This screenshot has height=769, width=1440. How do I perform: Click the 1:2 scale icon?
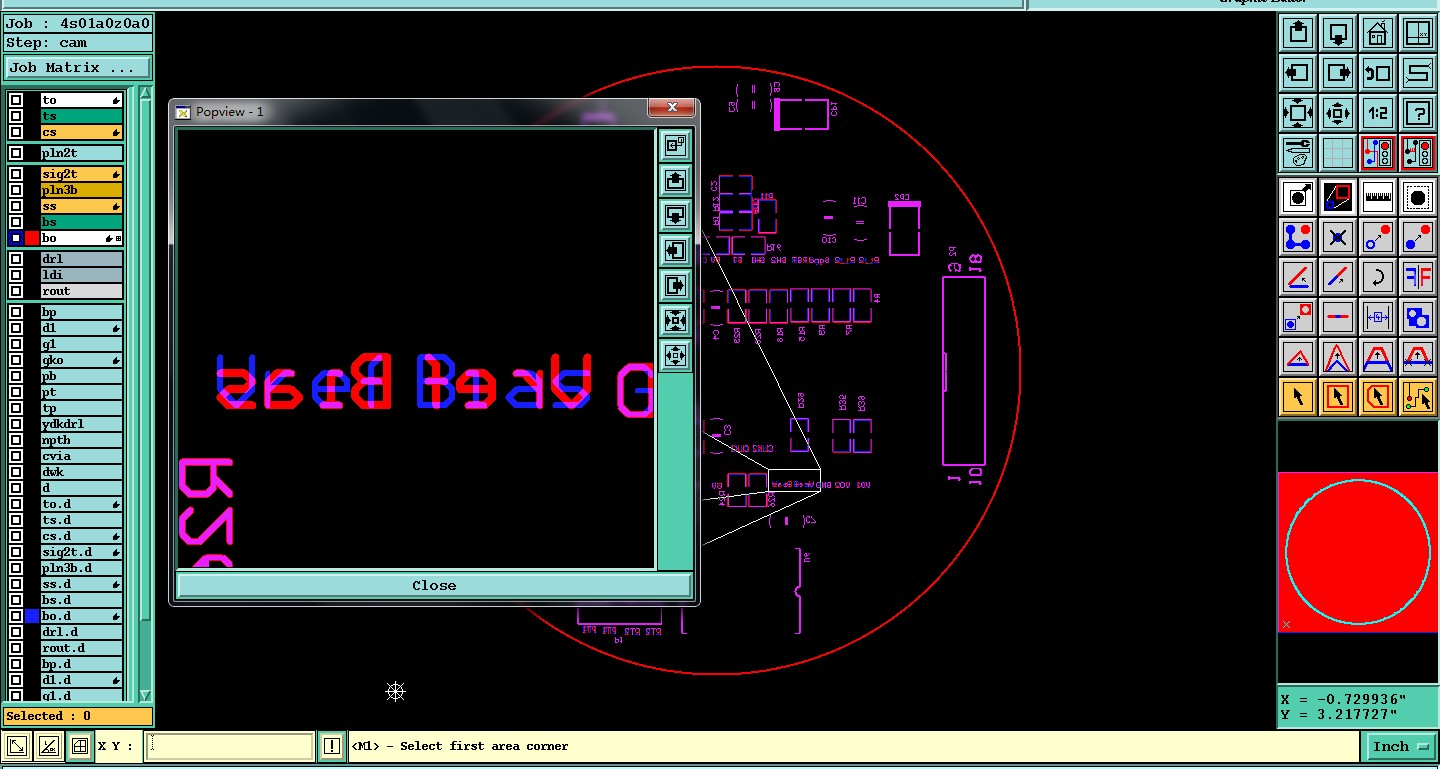[1378, 113]
